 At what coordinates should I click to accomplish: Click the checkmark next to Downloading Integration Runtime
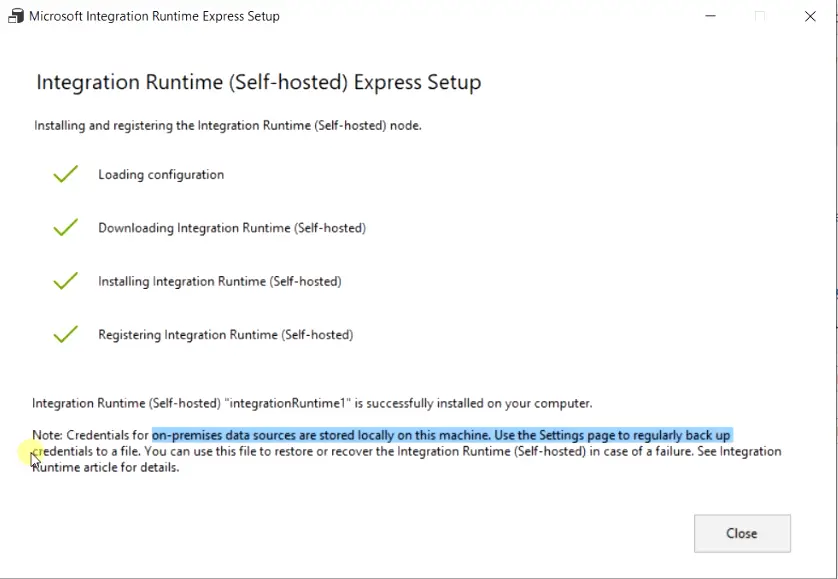click(x=66, y=227)
